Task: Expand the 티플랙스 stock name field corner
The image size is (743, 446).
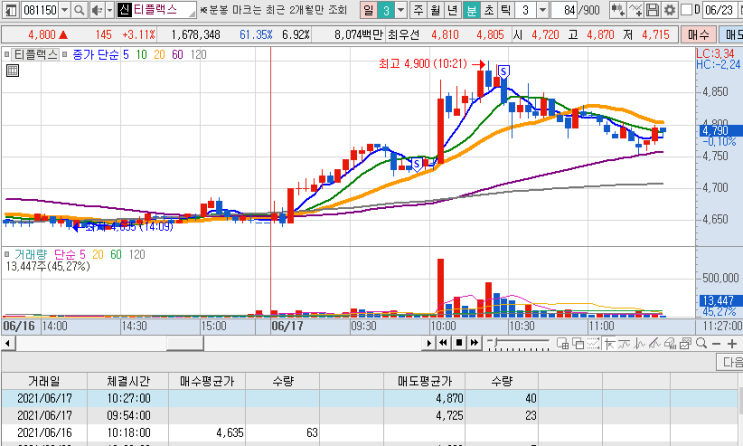Action: pyautogui.click(x=192, y=14)
